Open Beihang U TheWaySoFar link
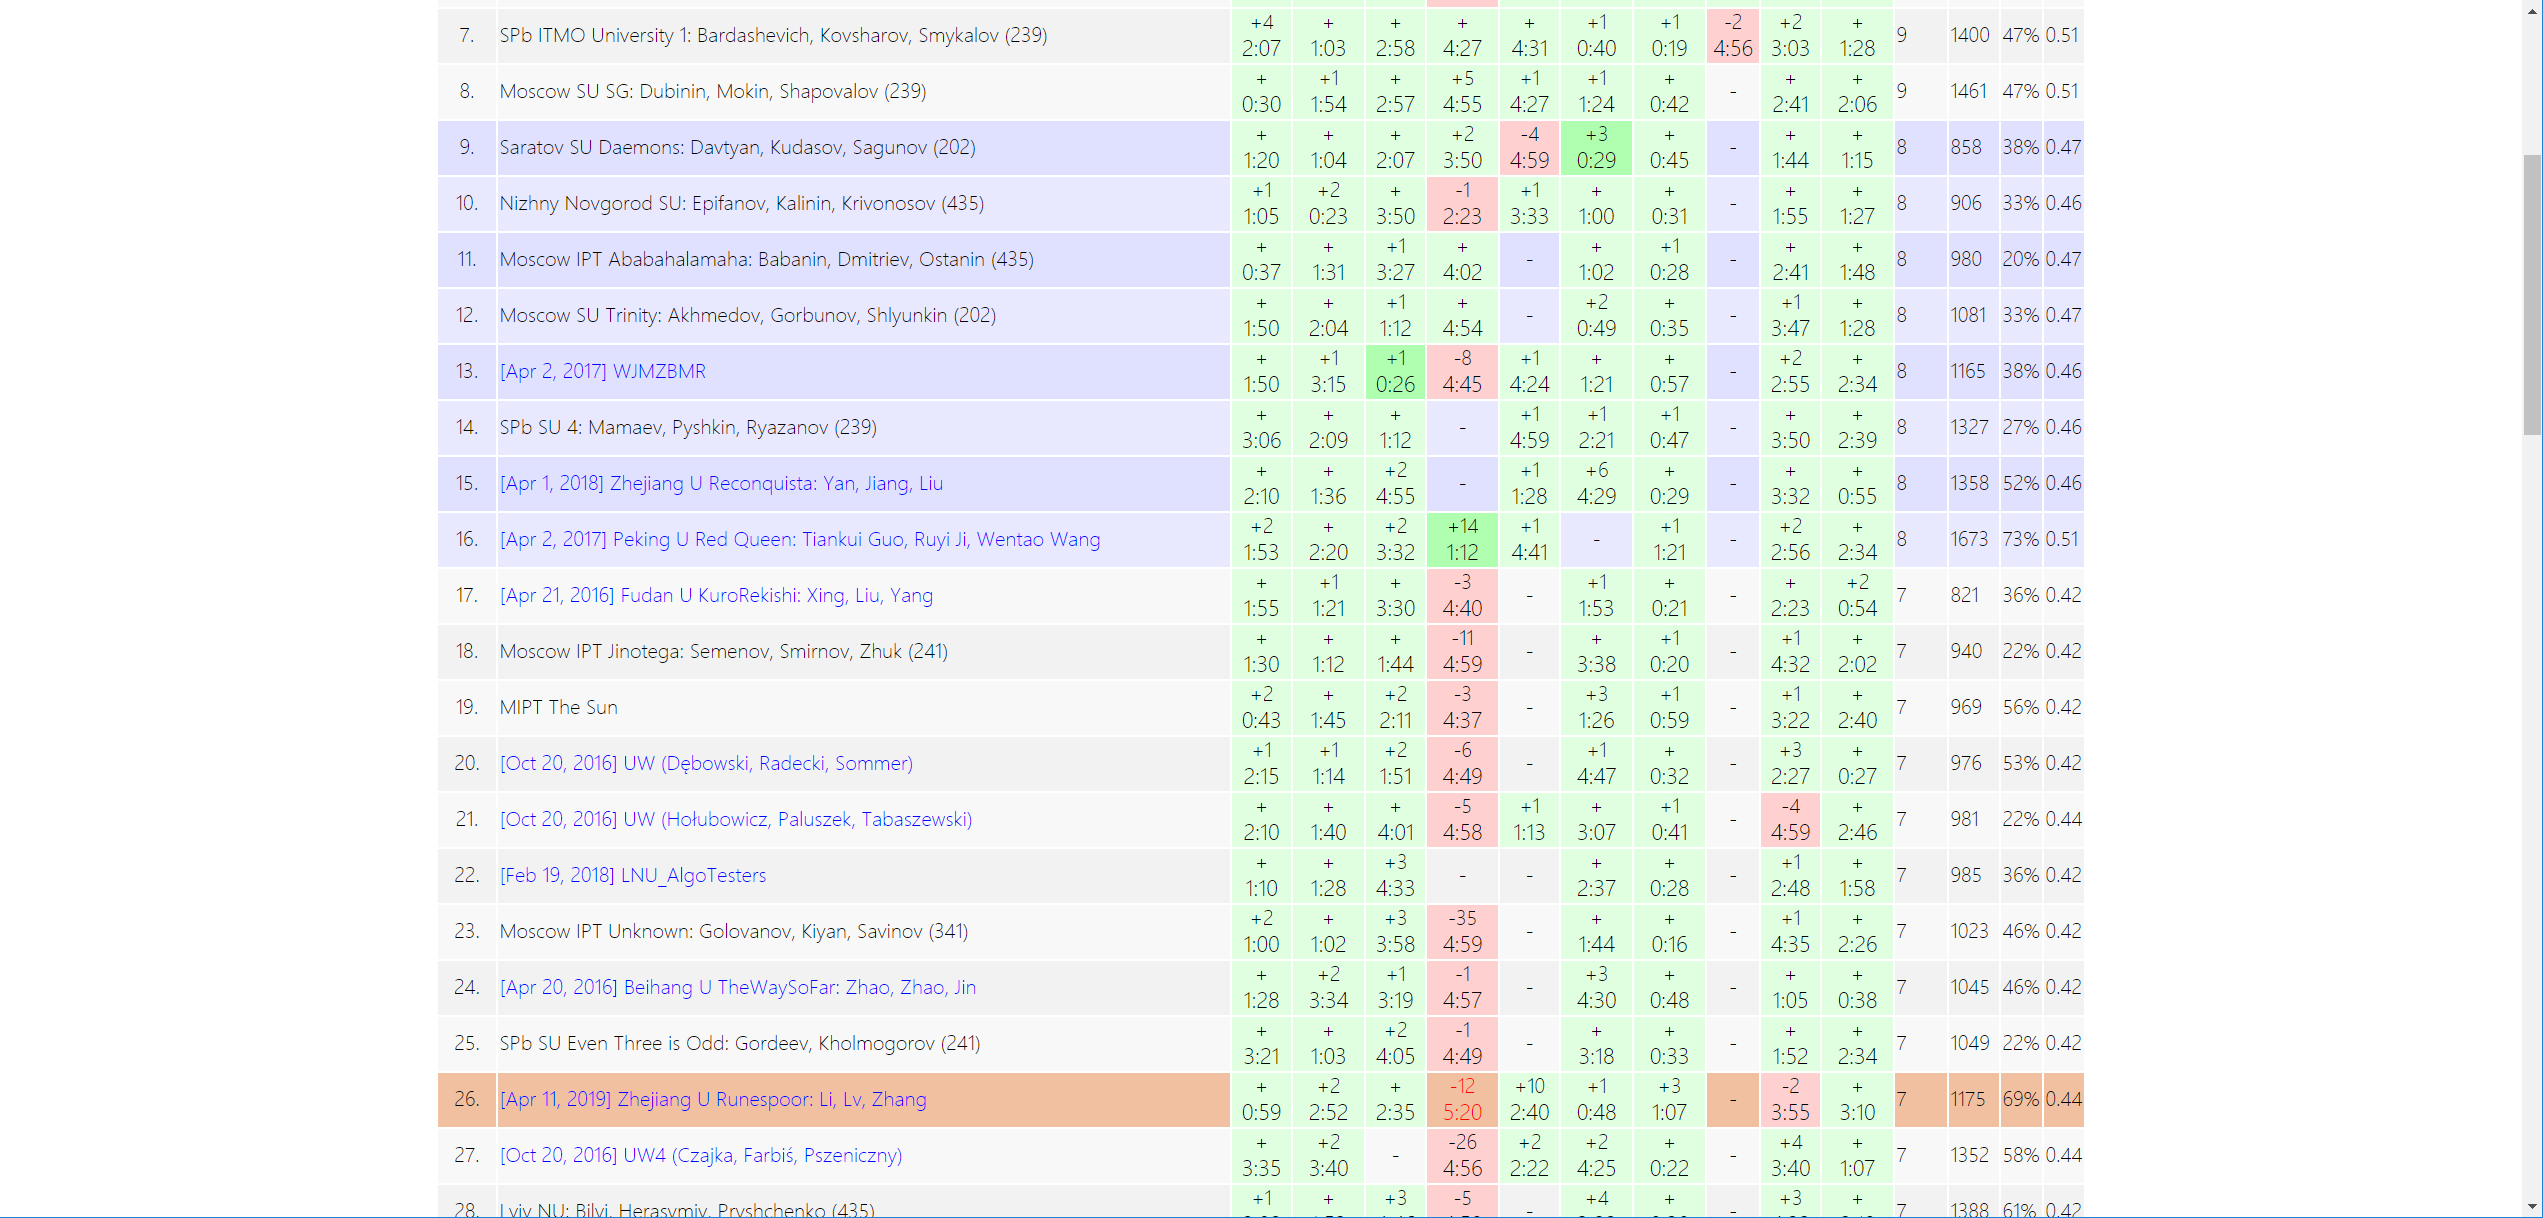Image resolution: width=2543 pixels, height=1218 pixels. [x=737, y=987]
